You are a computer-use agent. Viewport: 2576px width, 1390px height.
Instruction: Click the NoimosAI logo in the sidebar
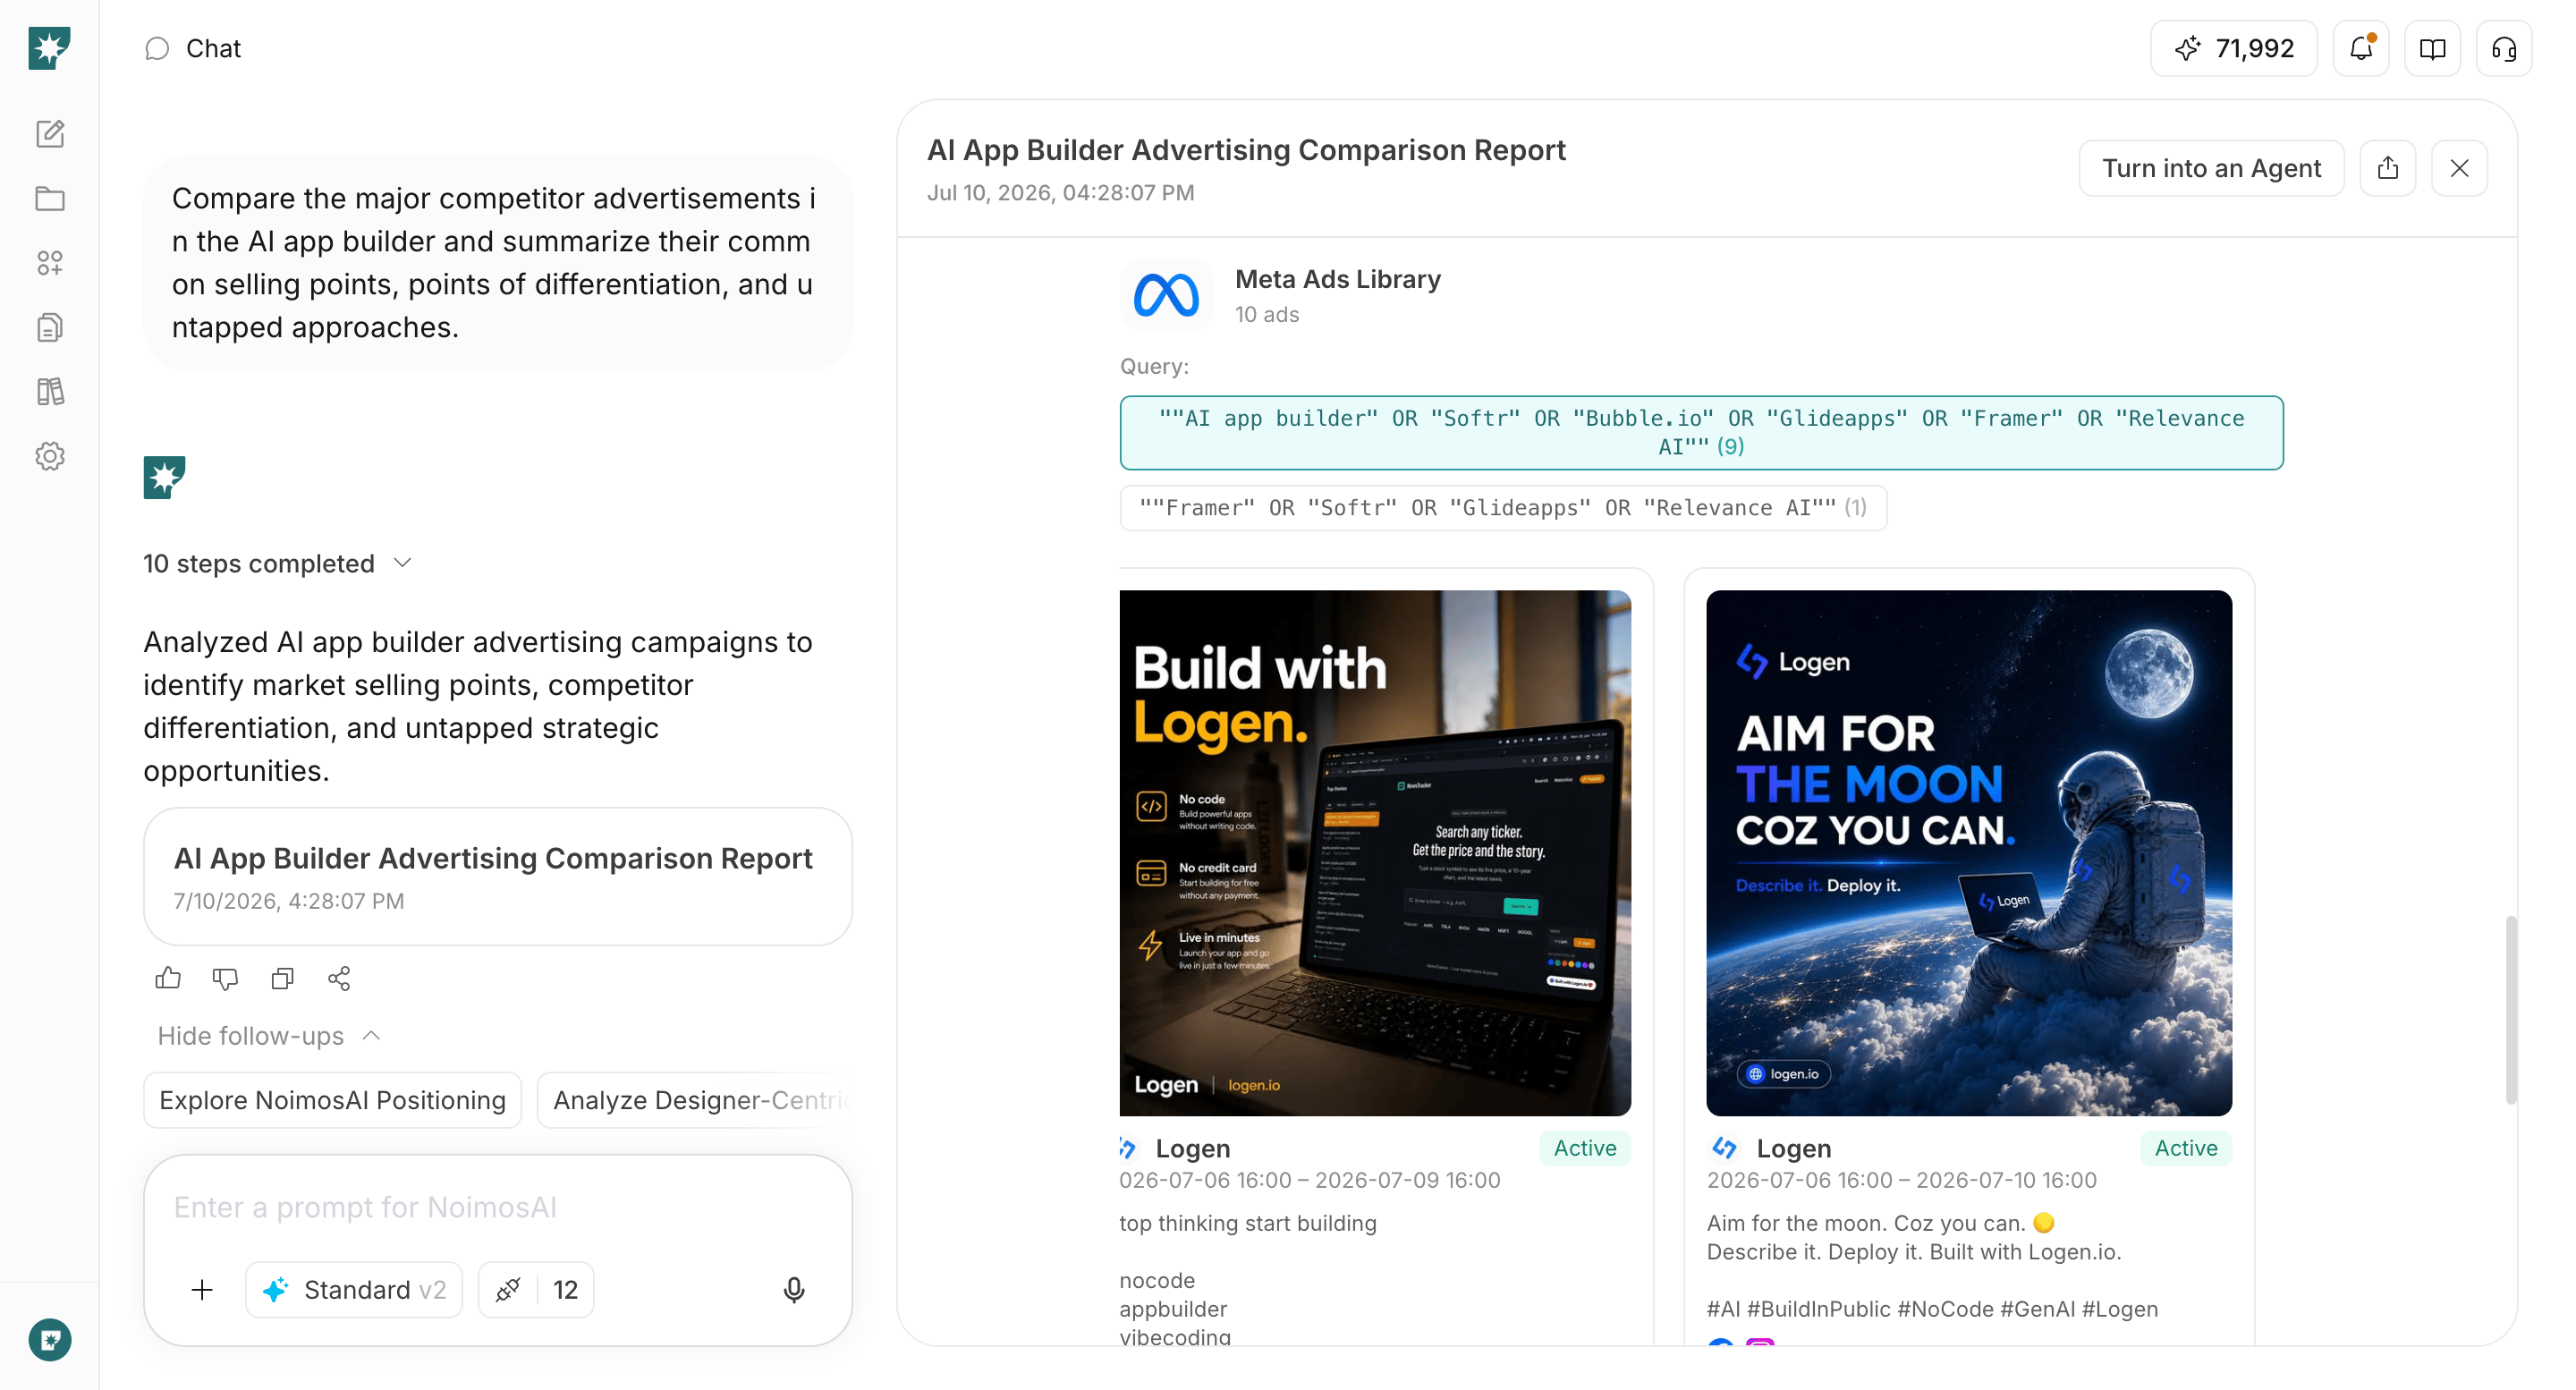pos(49,48)
